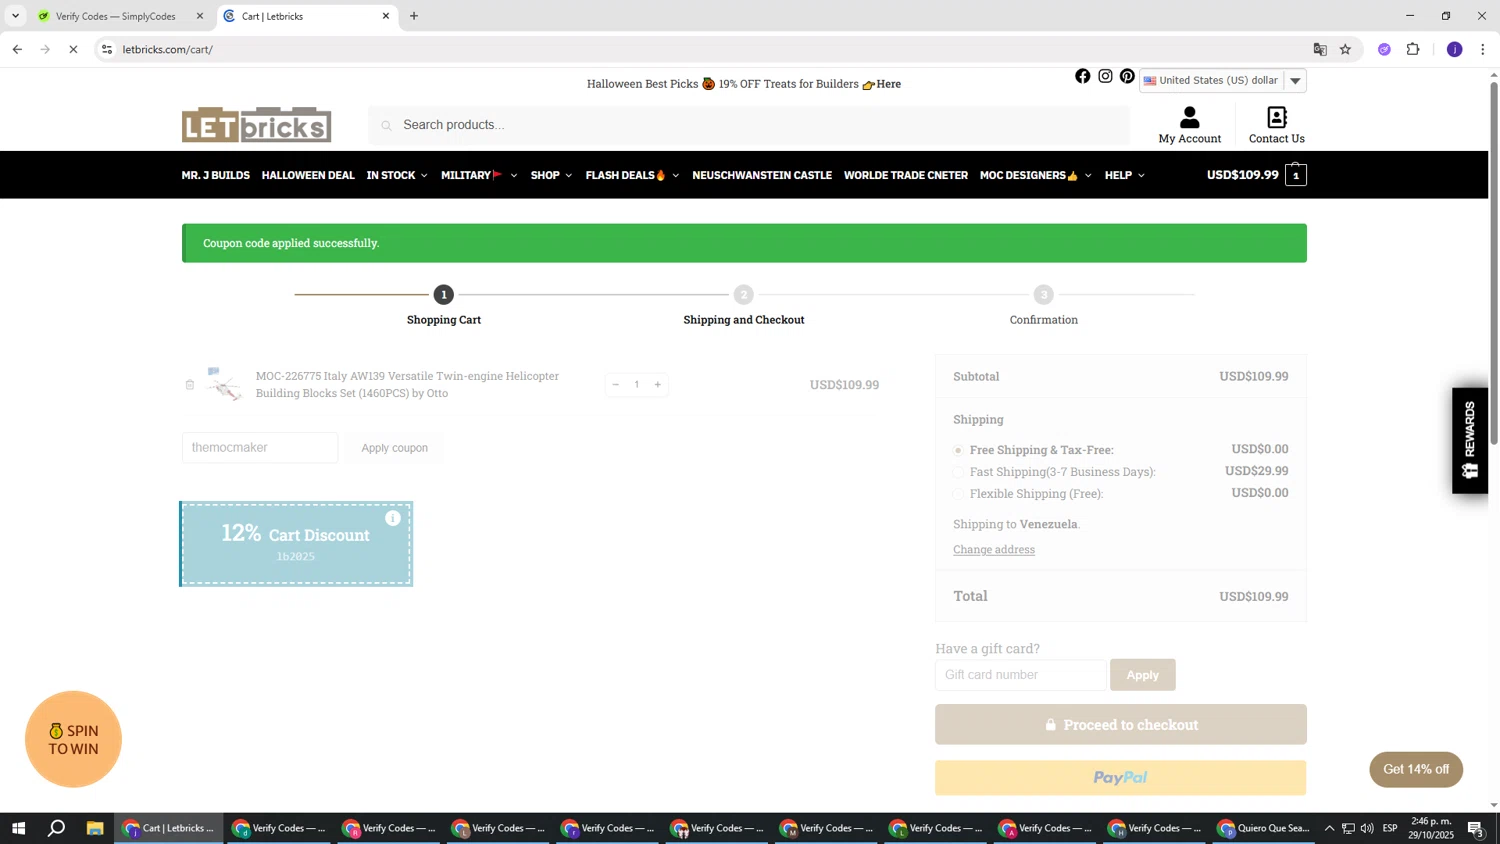Remove helicopter item with trash icon

coord(189,385)
